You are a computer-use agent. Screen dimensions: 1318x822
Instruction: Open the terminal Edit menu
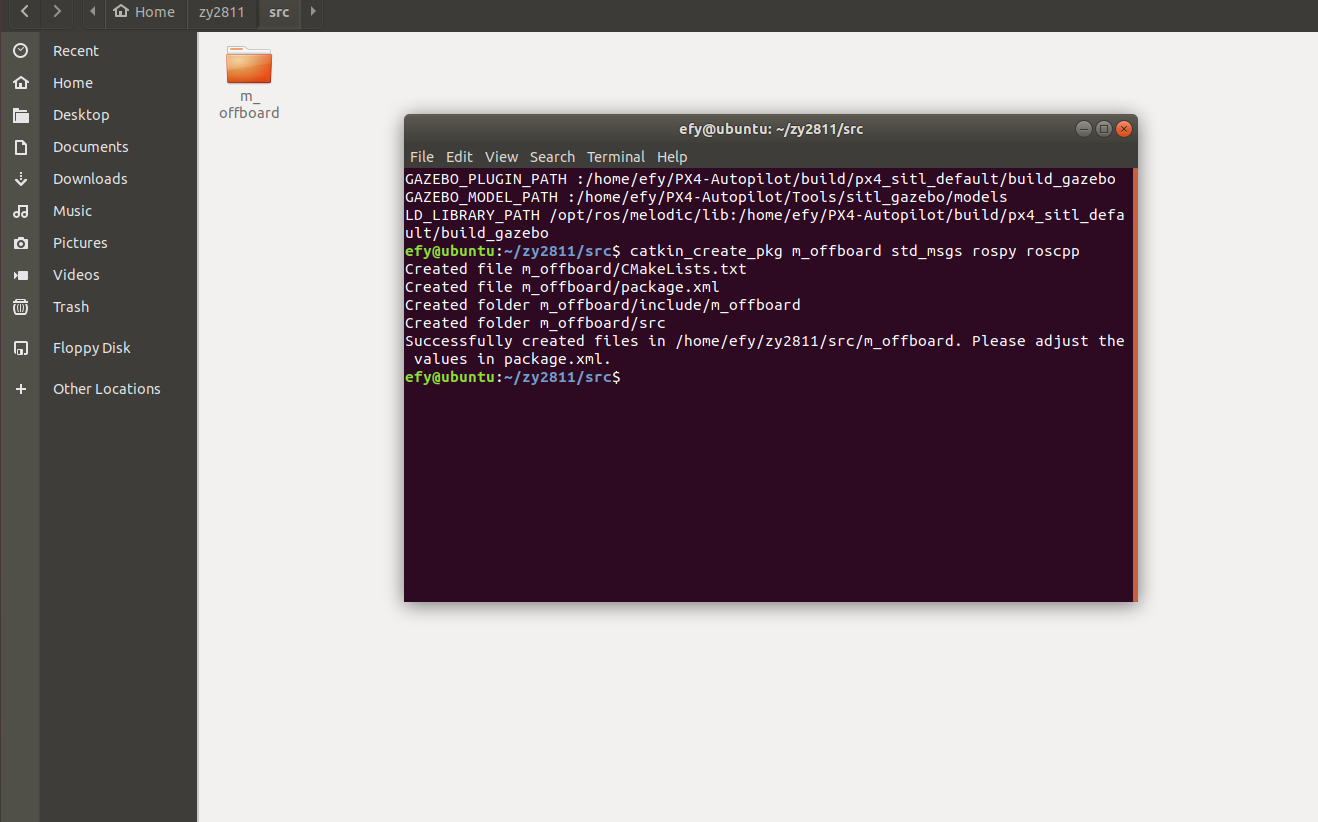[459, 157]
